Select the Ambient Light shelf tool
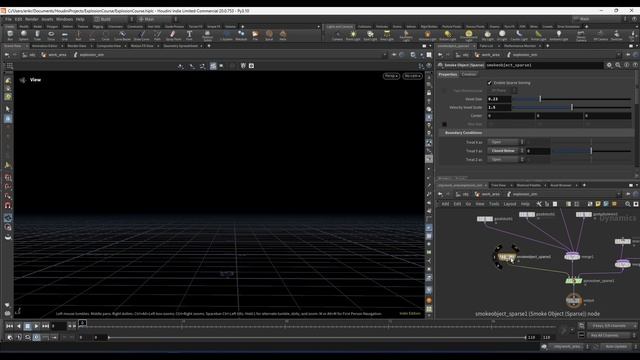The width and height of the screenshot is (640, 360). [x=558, y=36]
